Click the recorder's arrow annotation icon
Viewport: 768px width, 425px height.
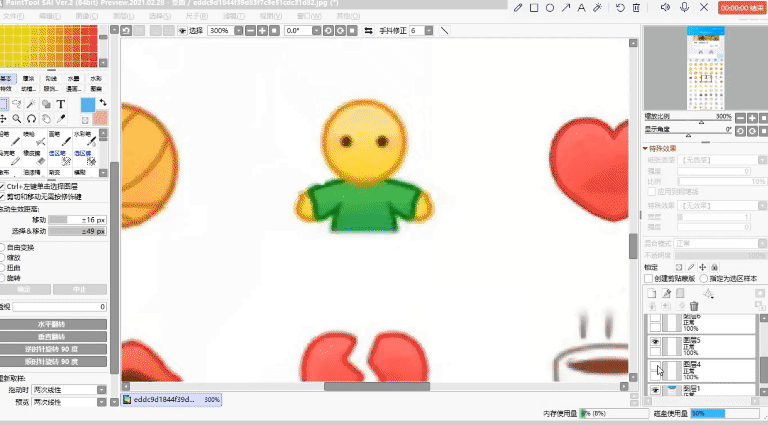[566, 7]
